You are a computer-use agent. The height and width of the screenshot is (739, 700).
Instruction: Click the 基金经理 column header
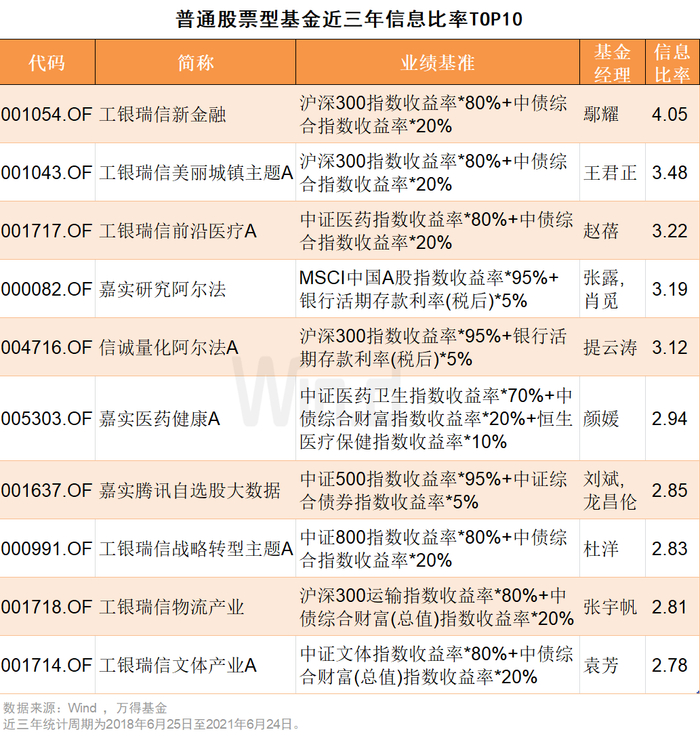coord(612,63)
